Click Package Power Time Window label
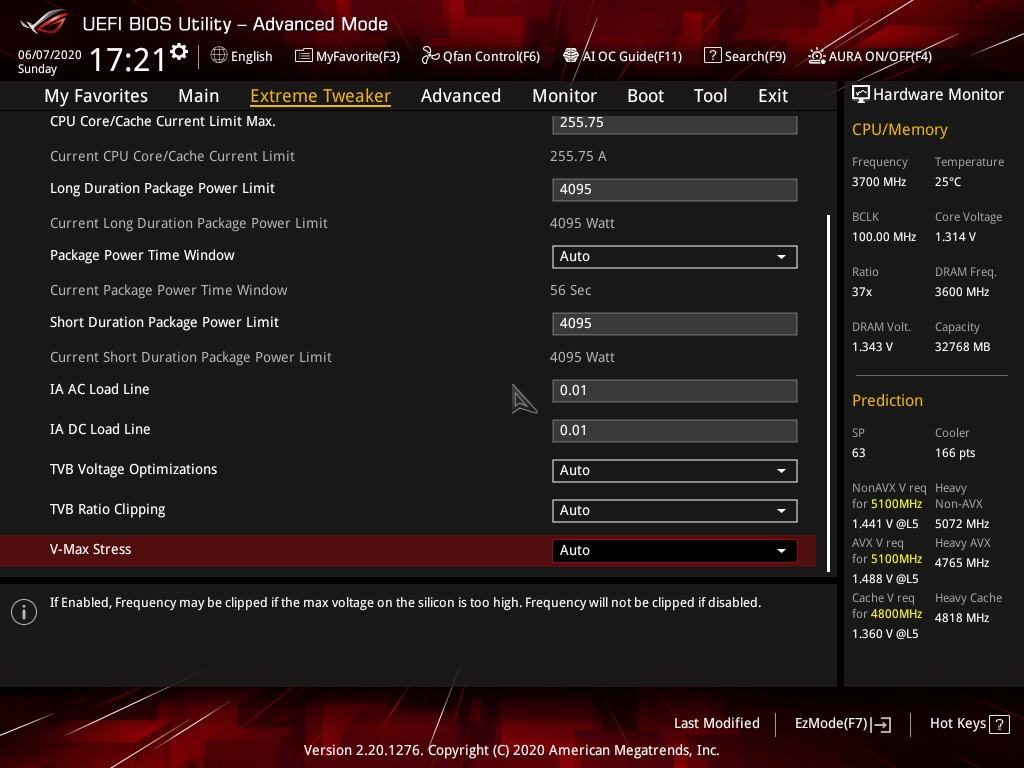This screenshot has height=768, width=1024. 142,255
